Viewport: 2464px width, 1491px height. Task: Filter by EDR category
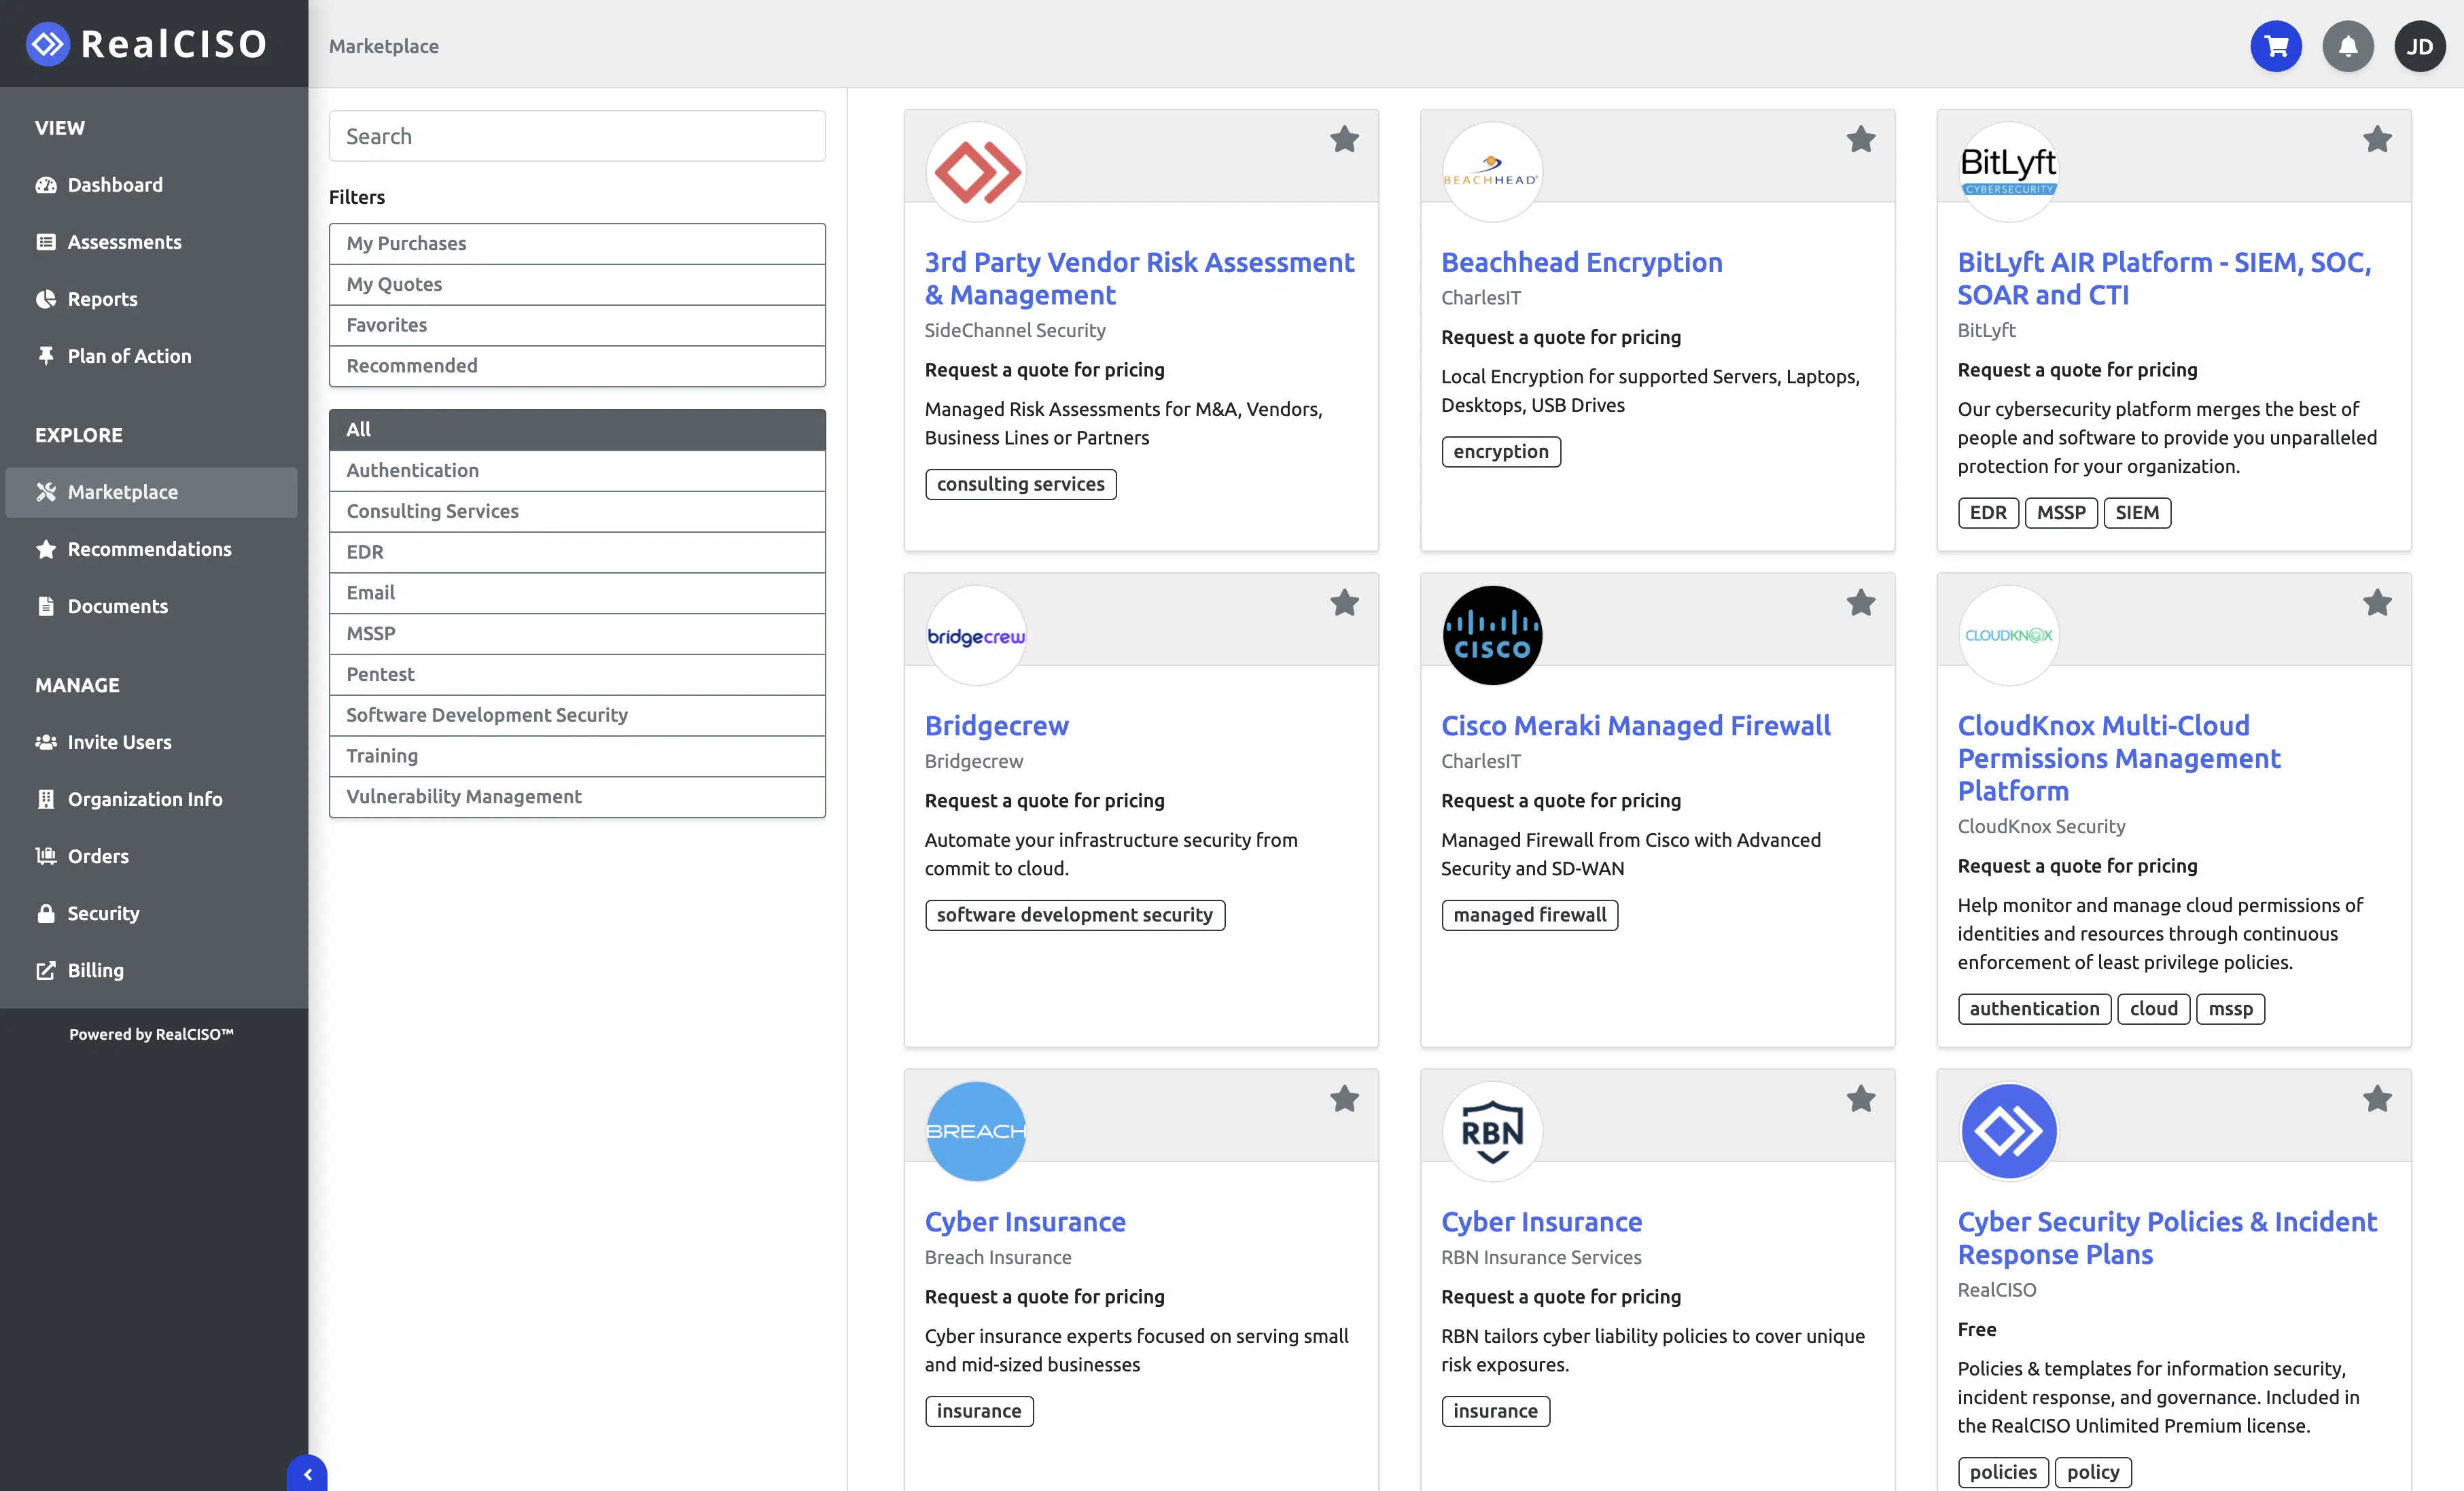coord(577,553)
